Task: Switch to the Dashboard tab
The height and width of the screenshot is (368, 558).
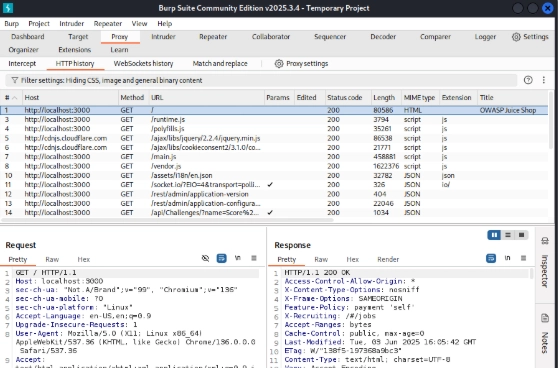Action: click(27, 37)
